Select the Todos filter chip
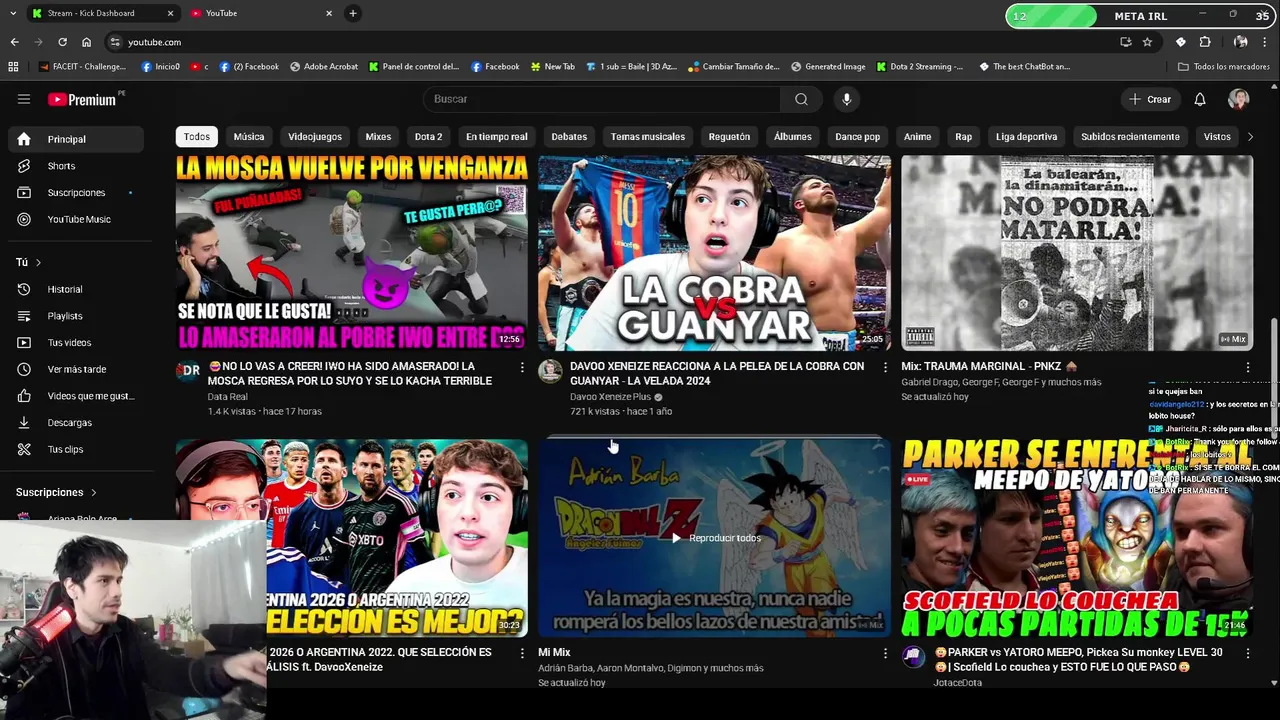 coord(197,136)
